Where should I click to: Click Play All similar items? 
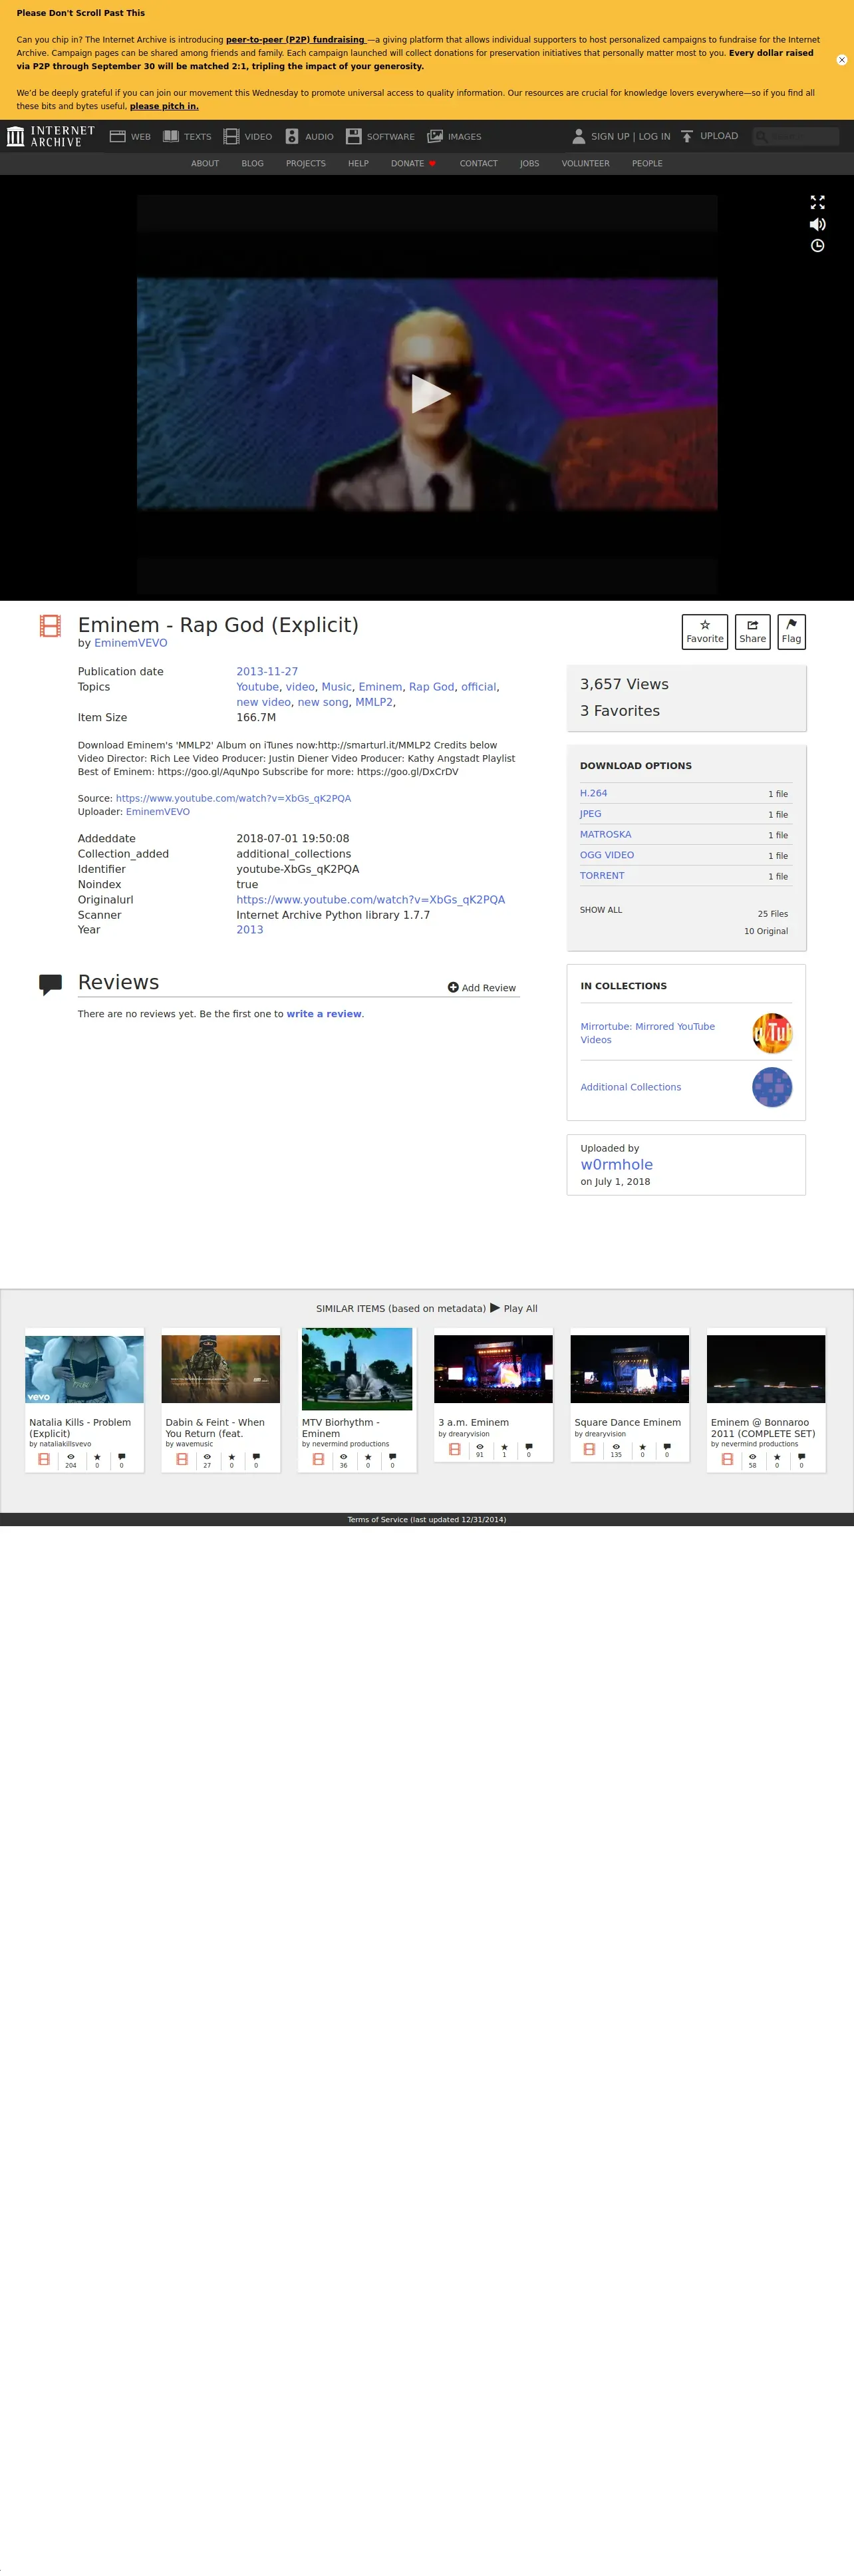(514, 1308)
